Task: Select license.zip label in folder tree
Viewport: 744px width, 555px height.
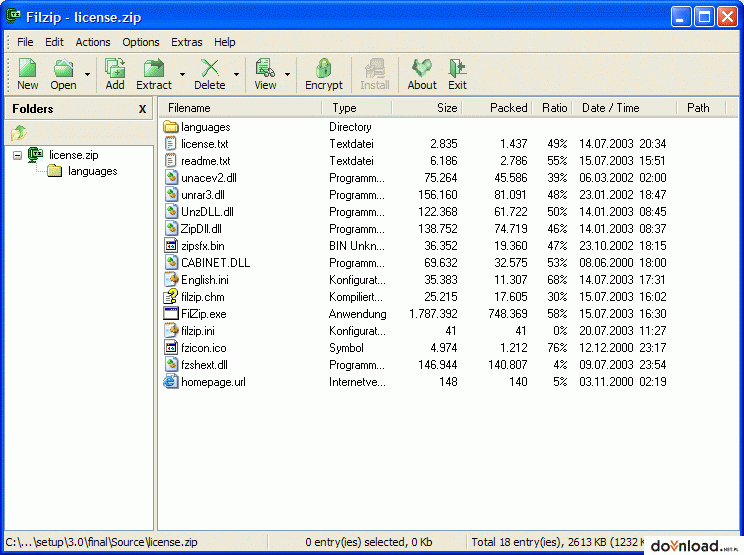Action: 74,155
